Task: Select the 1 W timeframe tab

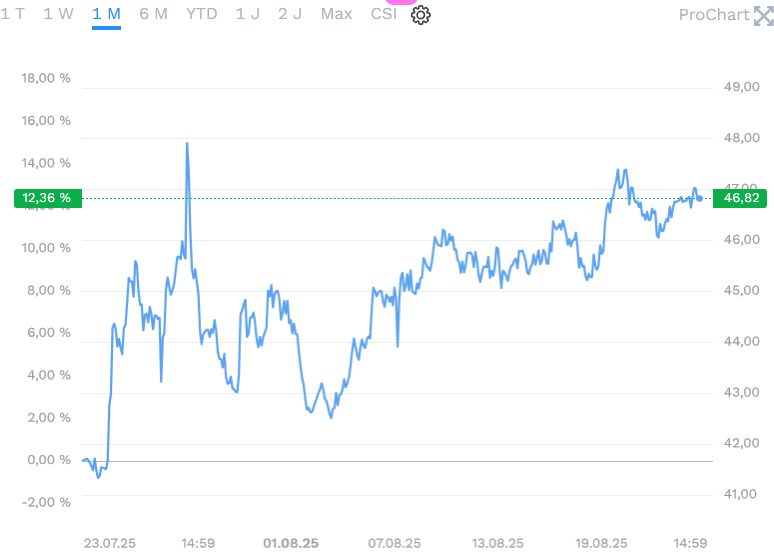Action: click(58, 14)
